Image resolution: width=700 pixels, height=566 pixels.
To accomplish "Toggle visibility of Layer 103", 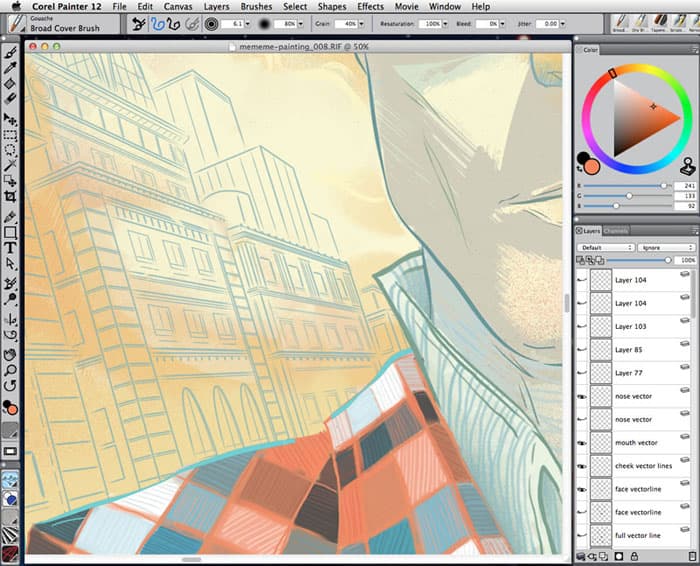I will point(582,326).
